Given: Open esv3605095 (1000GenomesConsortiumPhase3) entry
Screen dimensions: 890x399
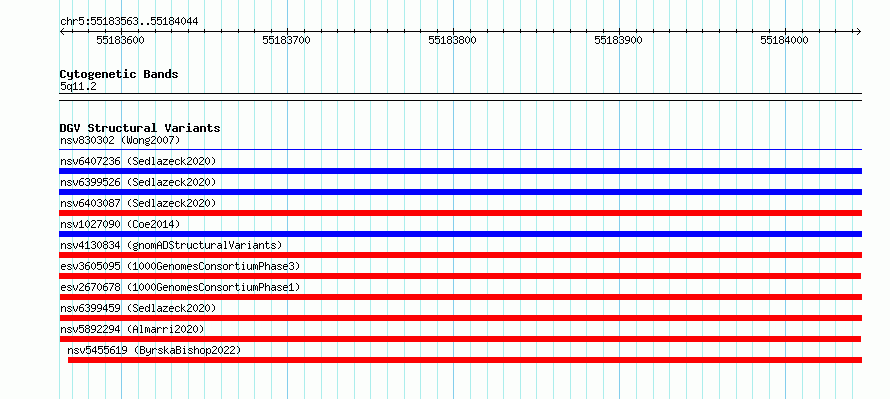Looking at the screenshot, I should tap(180, 266).
